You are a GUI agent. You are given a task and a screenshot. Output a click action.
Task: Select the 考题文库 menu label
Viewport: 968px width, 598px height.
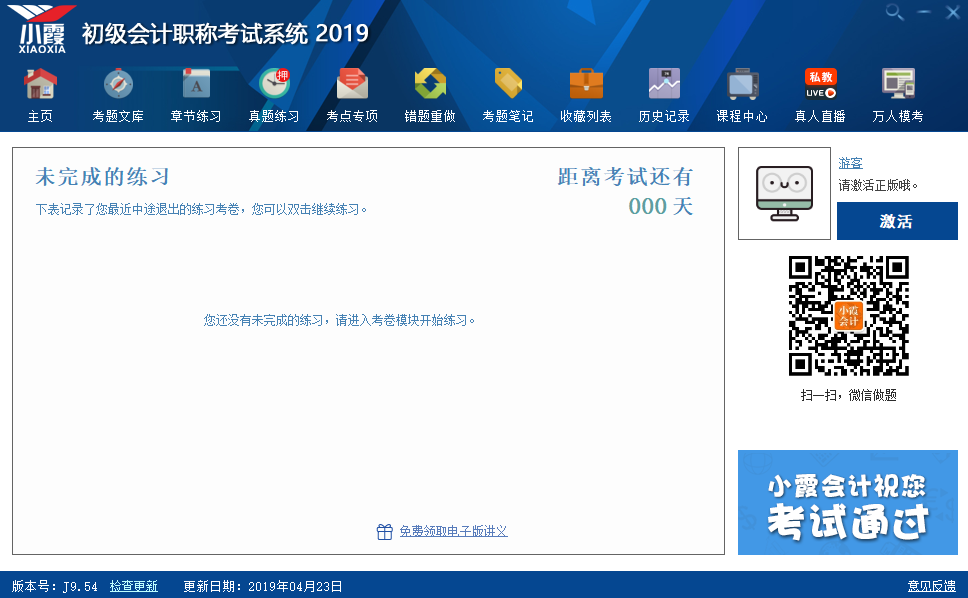coord(118,116)
